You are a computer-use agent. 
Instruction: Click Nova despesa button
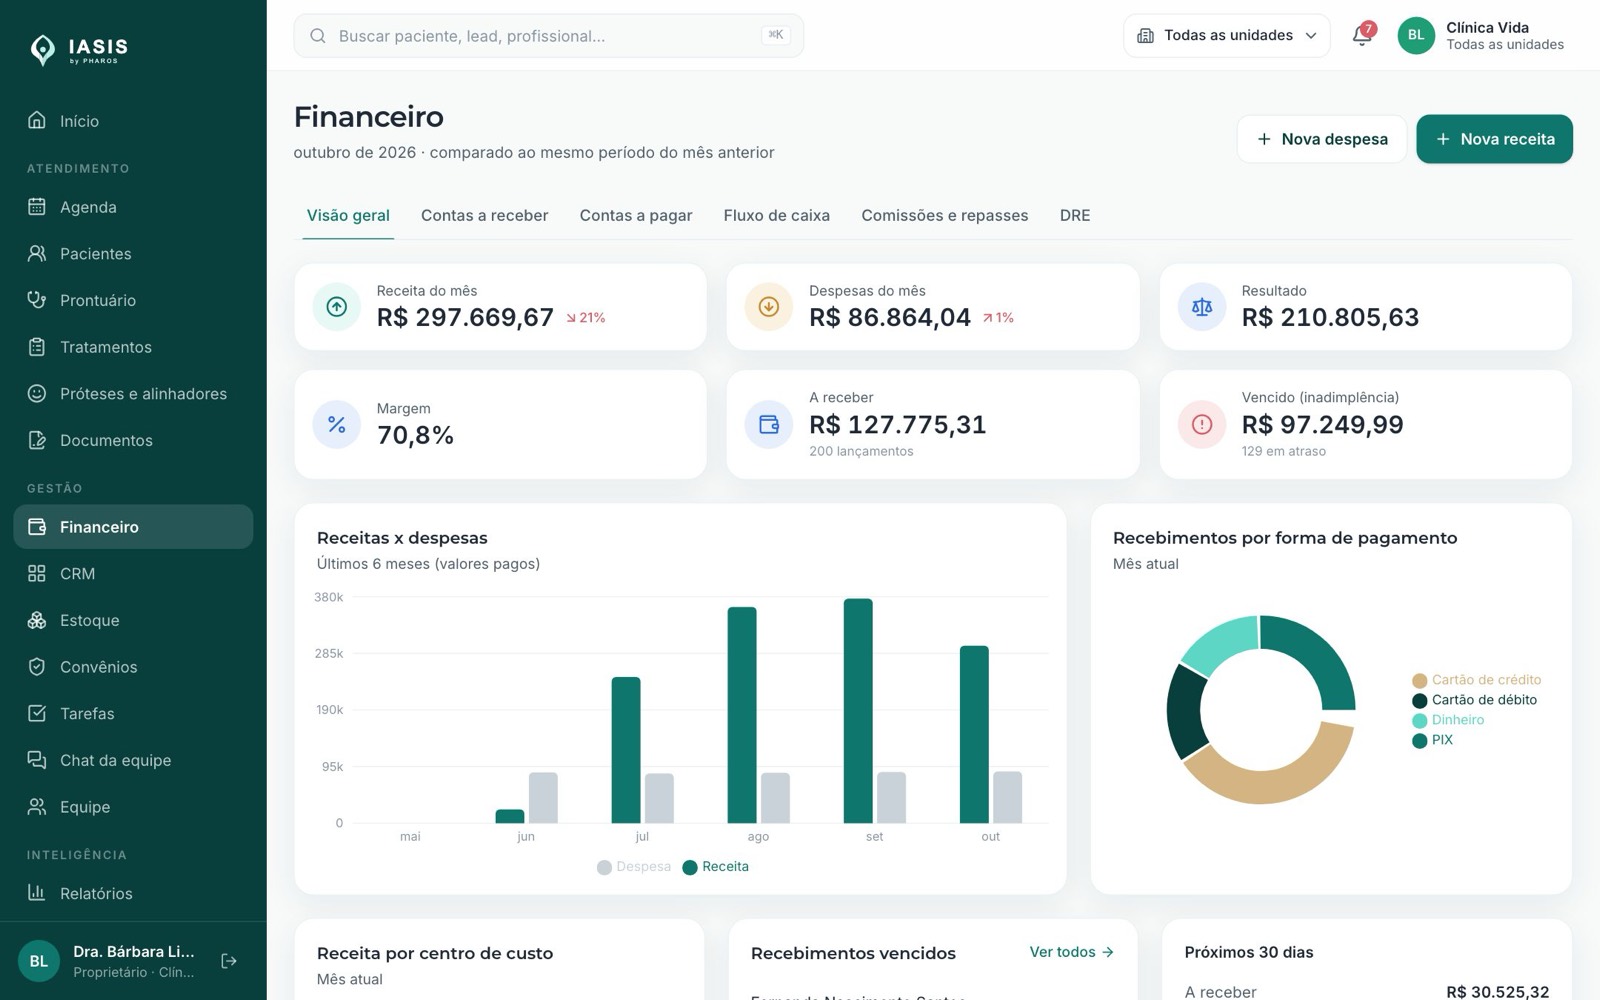coord(1322,139)
